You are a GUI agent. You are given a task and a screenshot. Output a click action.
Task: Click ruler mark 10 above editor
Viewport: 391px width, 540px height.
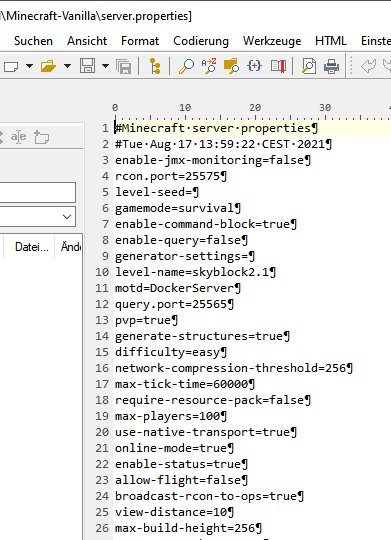click(x=185, y=108)
